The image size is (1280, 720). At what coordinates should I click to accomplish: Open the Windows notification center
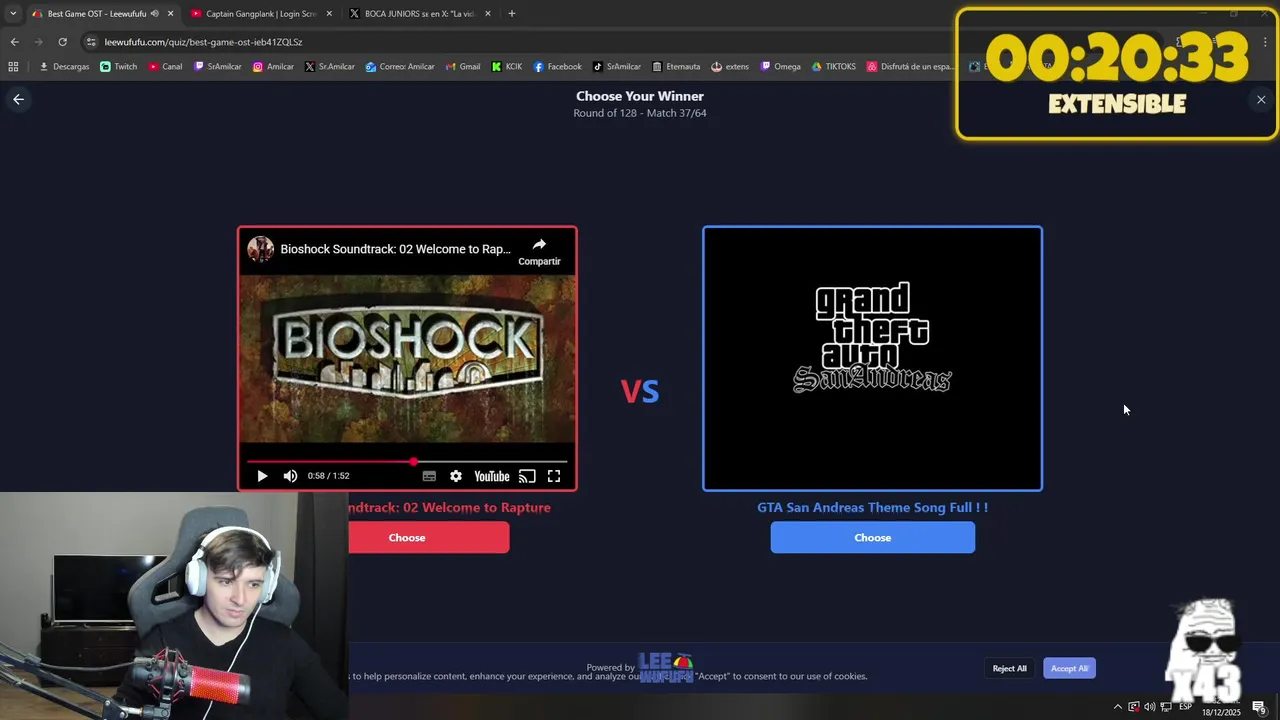coord(1258,707)
